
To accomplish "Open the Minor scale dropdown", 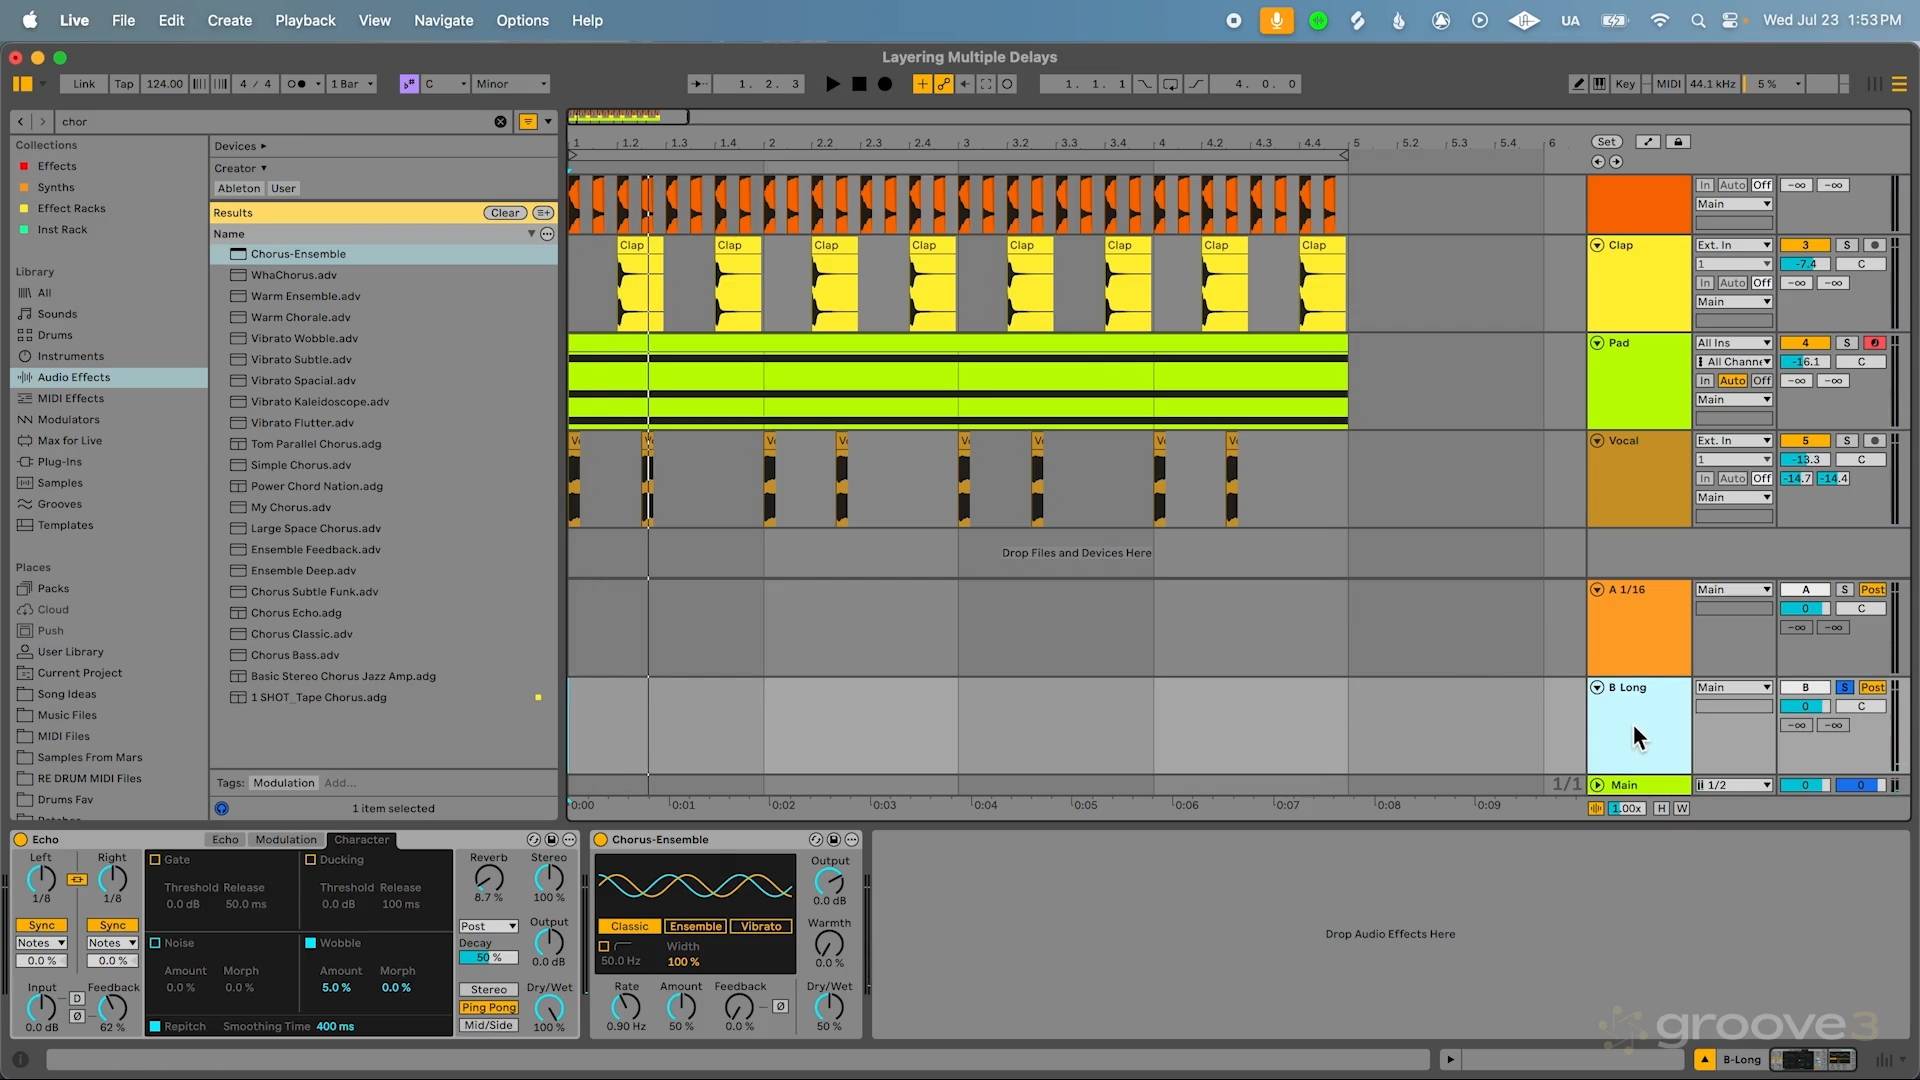I will [511, 84].
